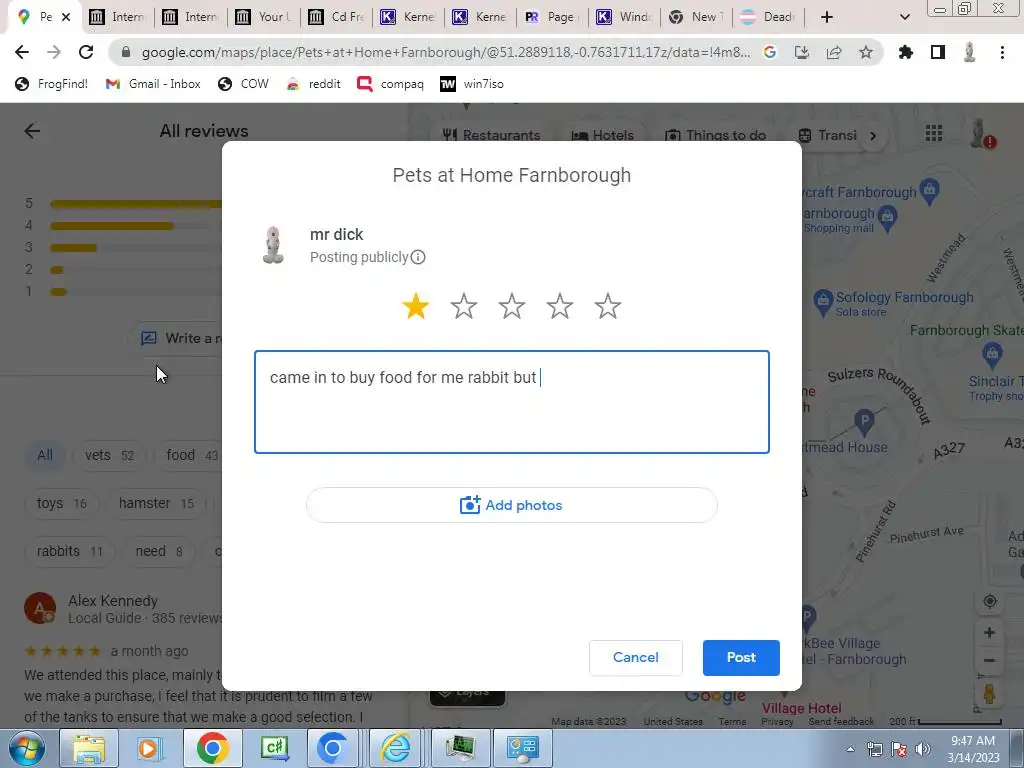This screenshot has height=768, width=1024.
Task: Open the Google apps grid icon
Action: pos(934,133)
